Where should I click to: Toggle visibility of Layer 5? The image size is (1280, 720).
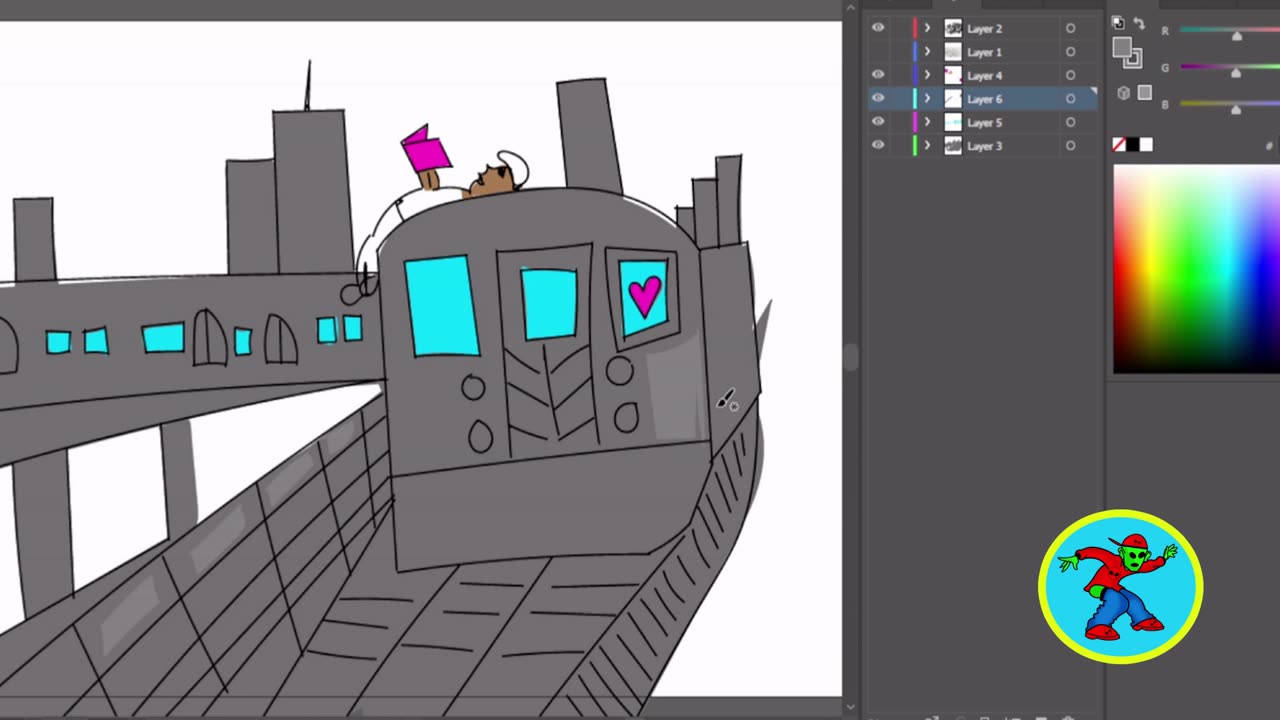[878, 122]
